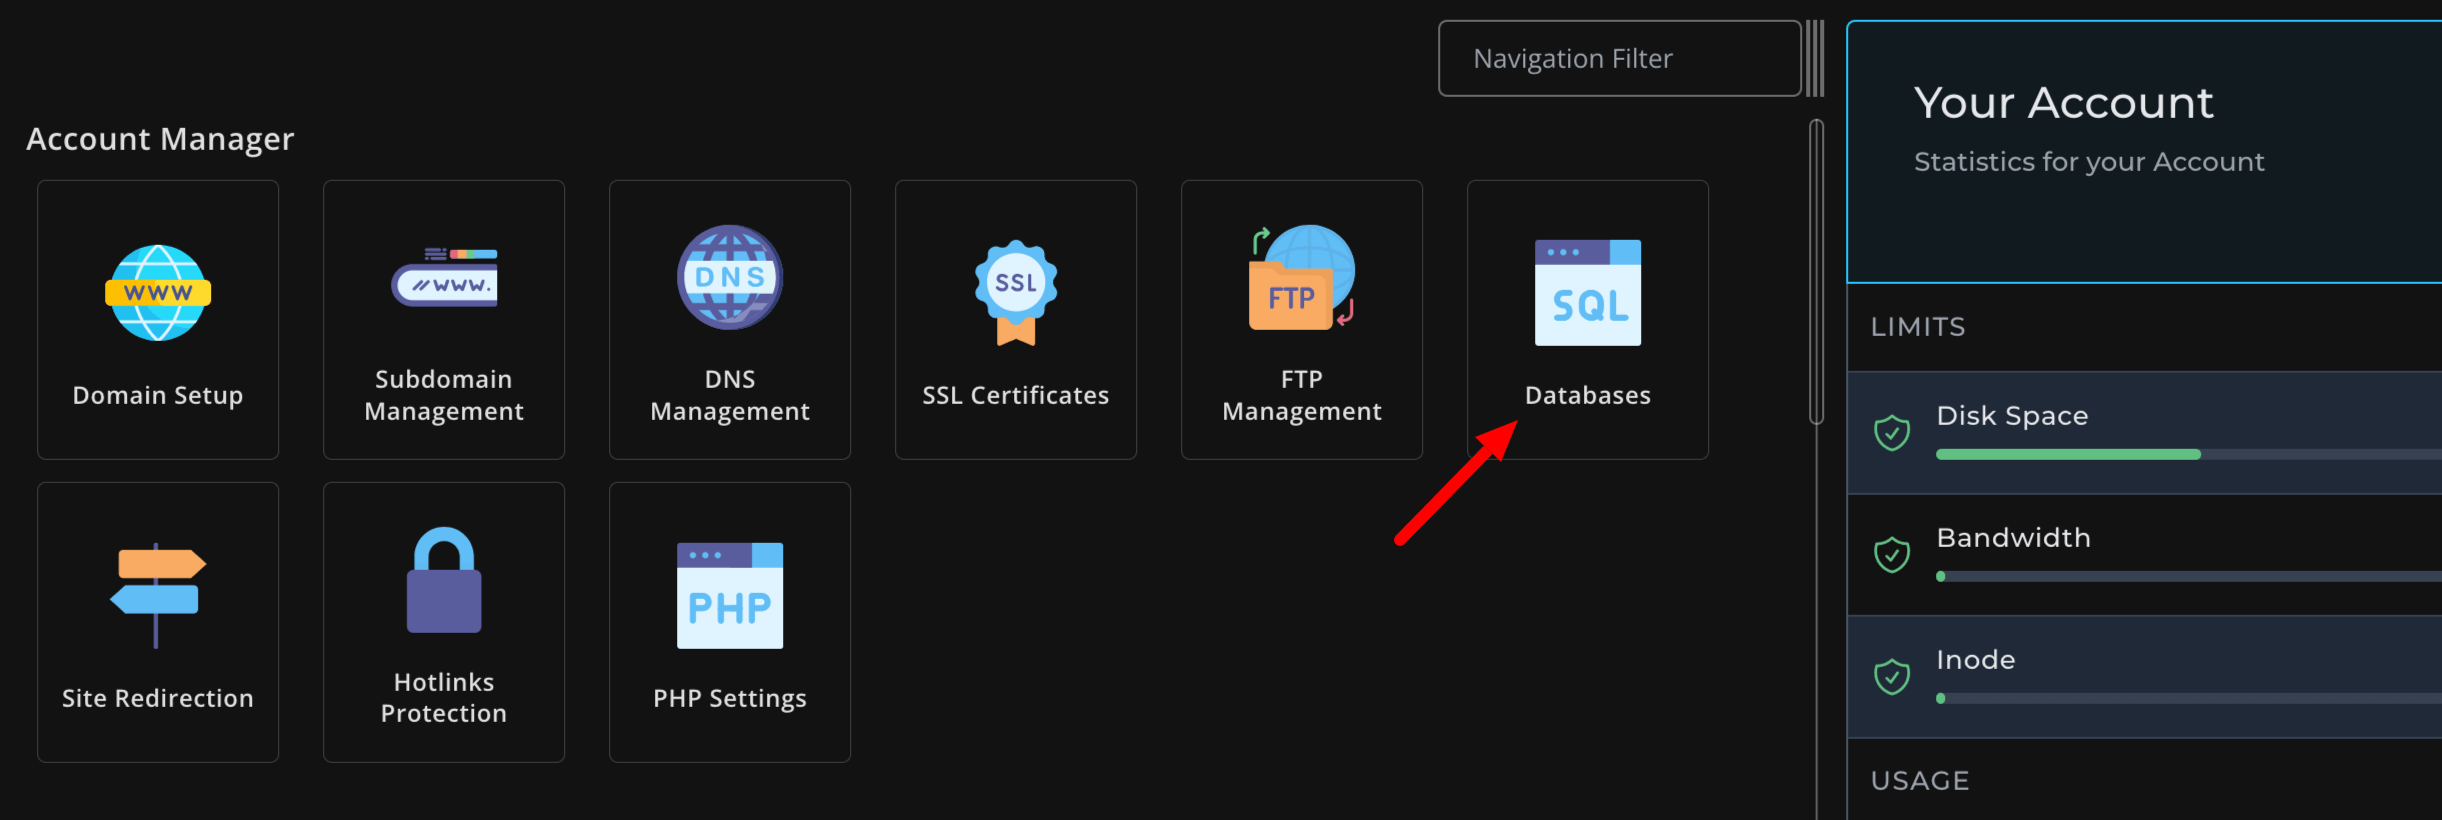Click the Databases label
Viewport: 2442px width, 820px height.
[1588, 396]
